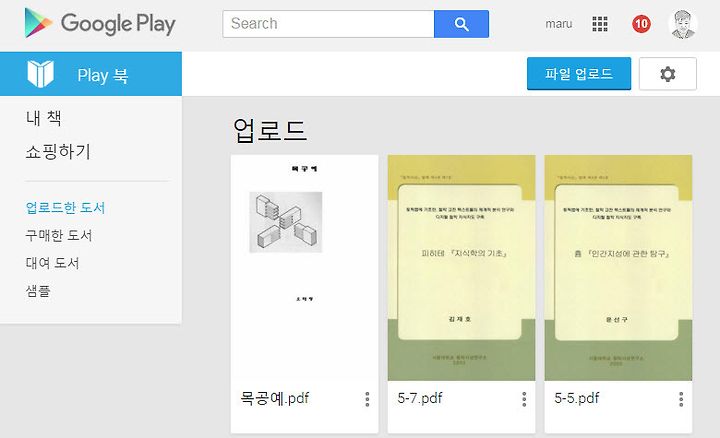Open the 목공예.pdf cover thumbnail

point(304,268)
